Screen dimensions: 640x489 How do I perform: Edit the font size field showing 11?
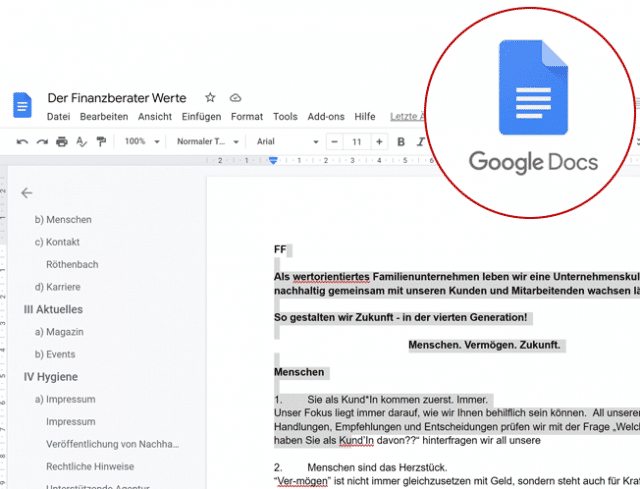click(357, 142)
